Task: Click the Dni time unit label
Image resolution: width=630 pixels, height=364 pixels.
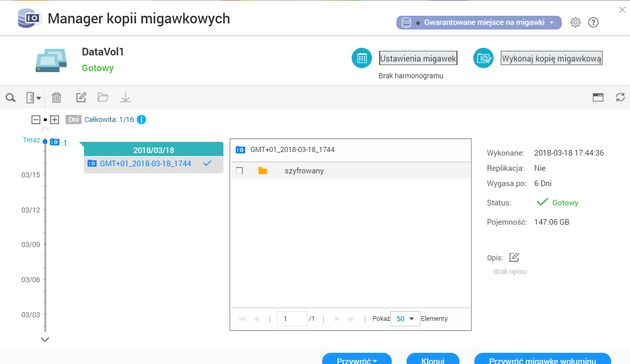Action: tap(73, 119)
